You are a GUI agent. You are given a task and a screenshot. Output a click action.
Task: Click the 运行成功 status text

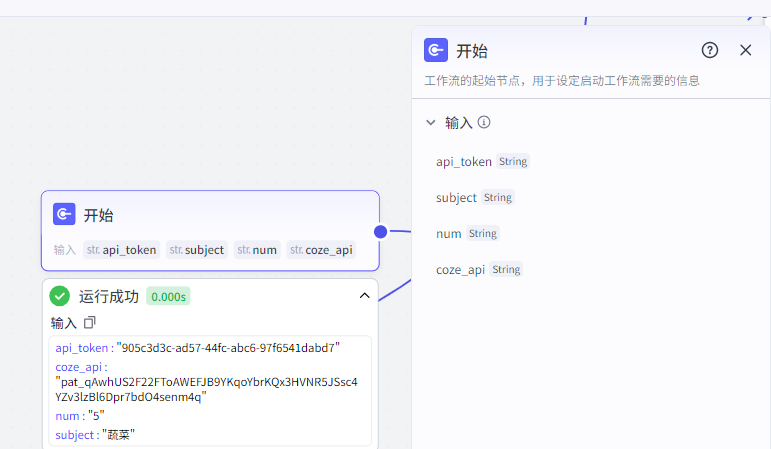tap(109, 297)
